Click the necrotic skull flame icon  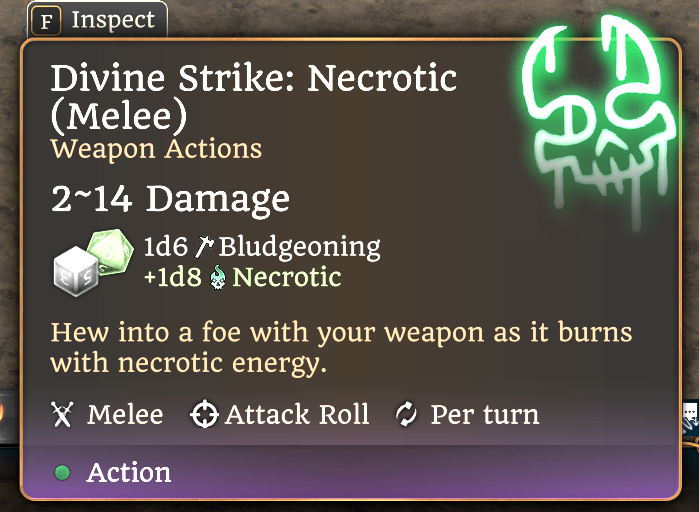(218, 277)
